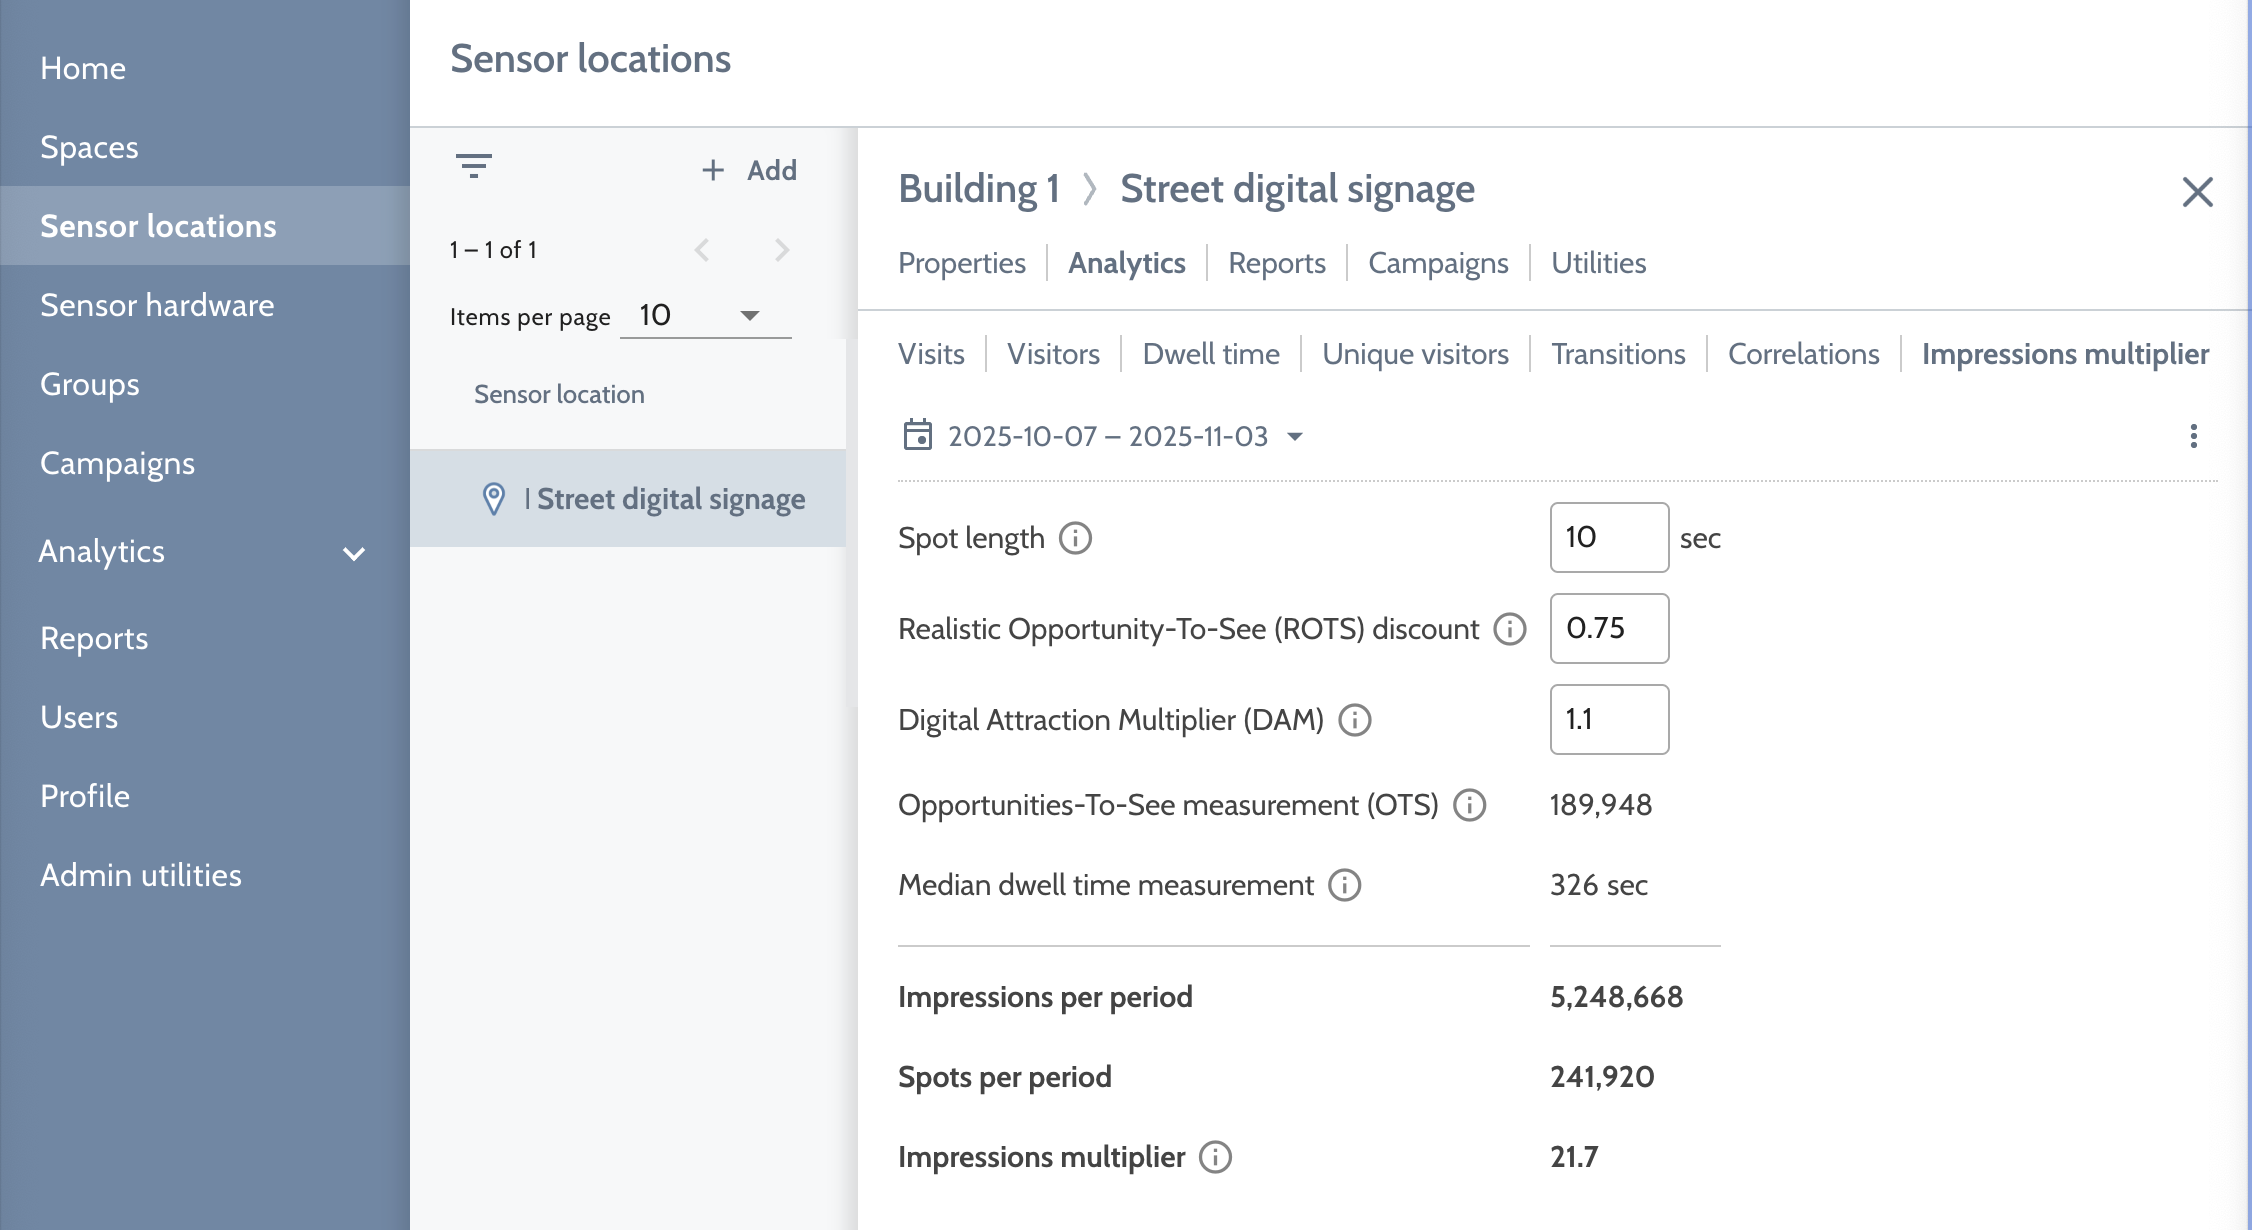This screenshot has height=1230, width=2252.
Task: Click the Median dwell time info icon
Action: 1344,885
